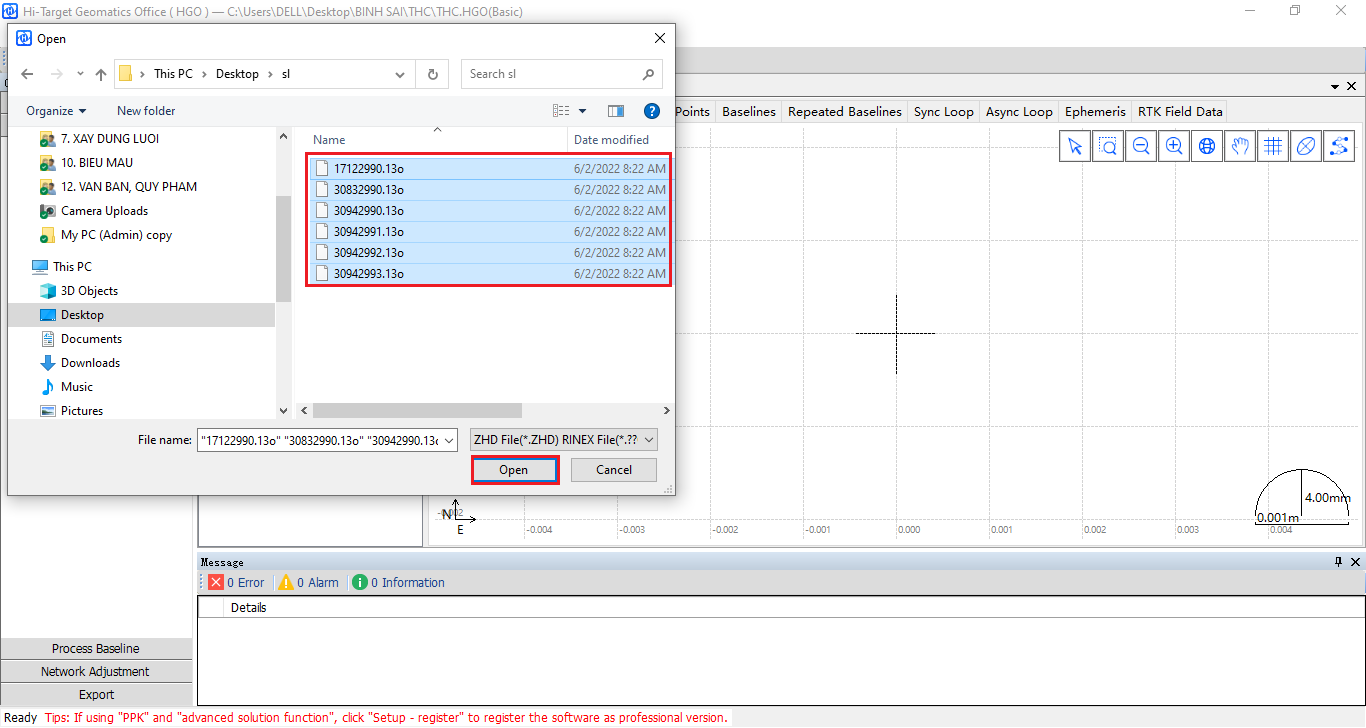The image size is (1366, 728).
Task: Click the globe full view icon
Action: tap(1207, 146)
